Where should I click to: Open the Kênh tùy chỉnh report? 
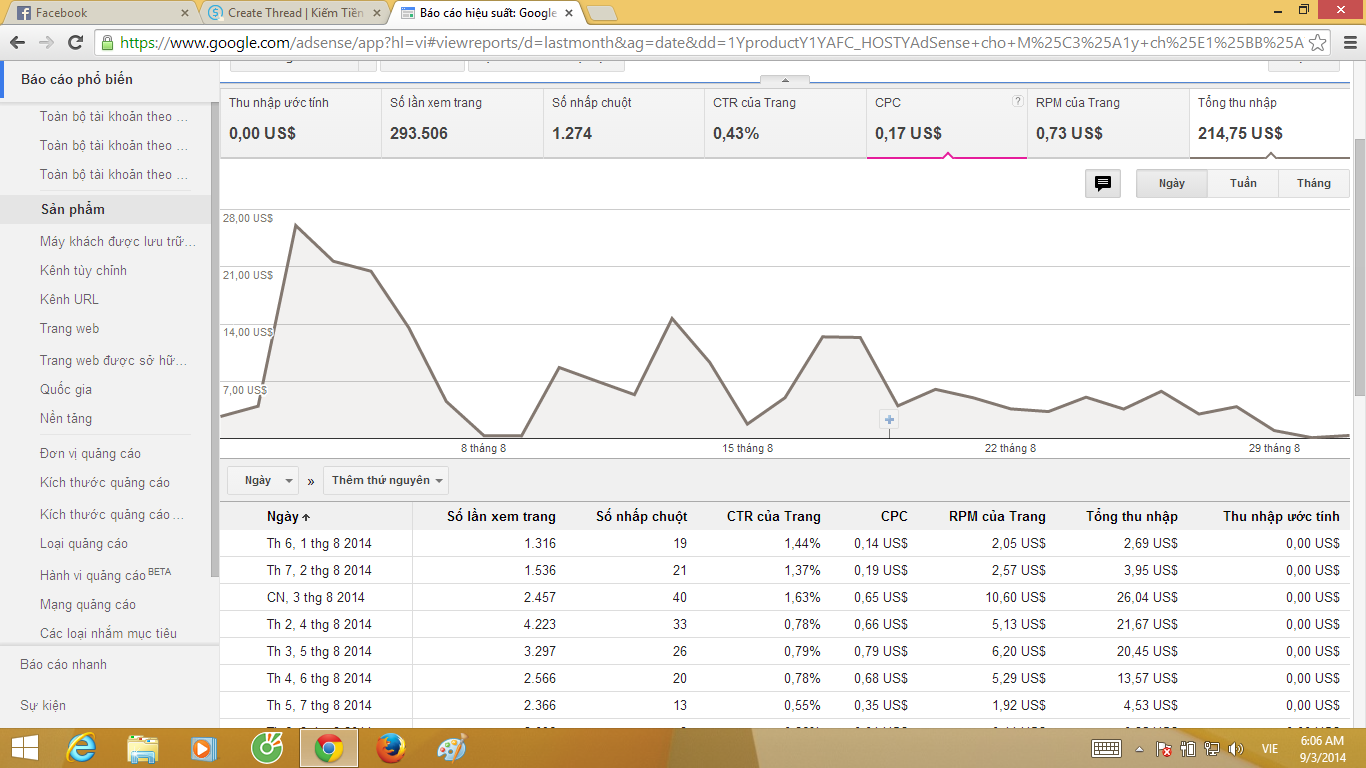(x=83, y=270)
